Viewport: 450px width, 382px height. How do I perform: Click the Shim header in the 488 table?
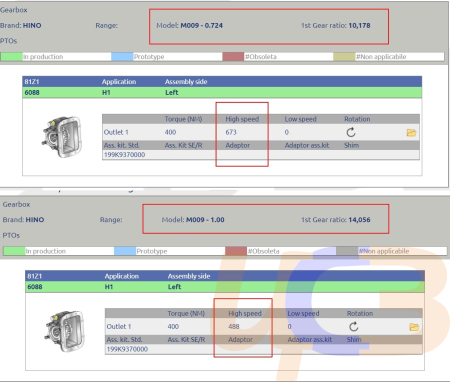(354, 340)
